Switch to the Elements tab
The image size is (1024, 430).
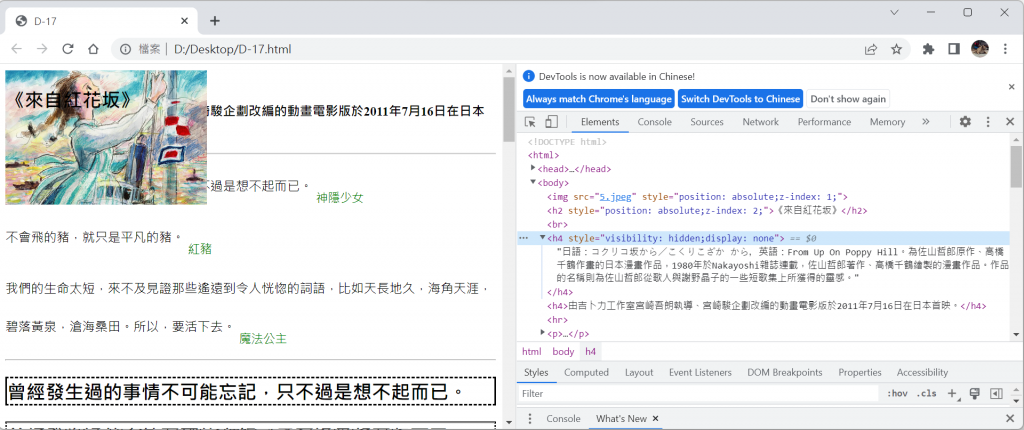pyautogui.click(x=600, y=122)
